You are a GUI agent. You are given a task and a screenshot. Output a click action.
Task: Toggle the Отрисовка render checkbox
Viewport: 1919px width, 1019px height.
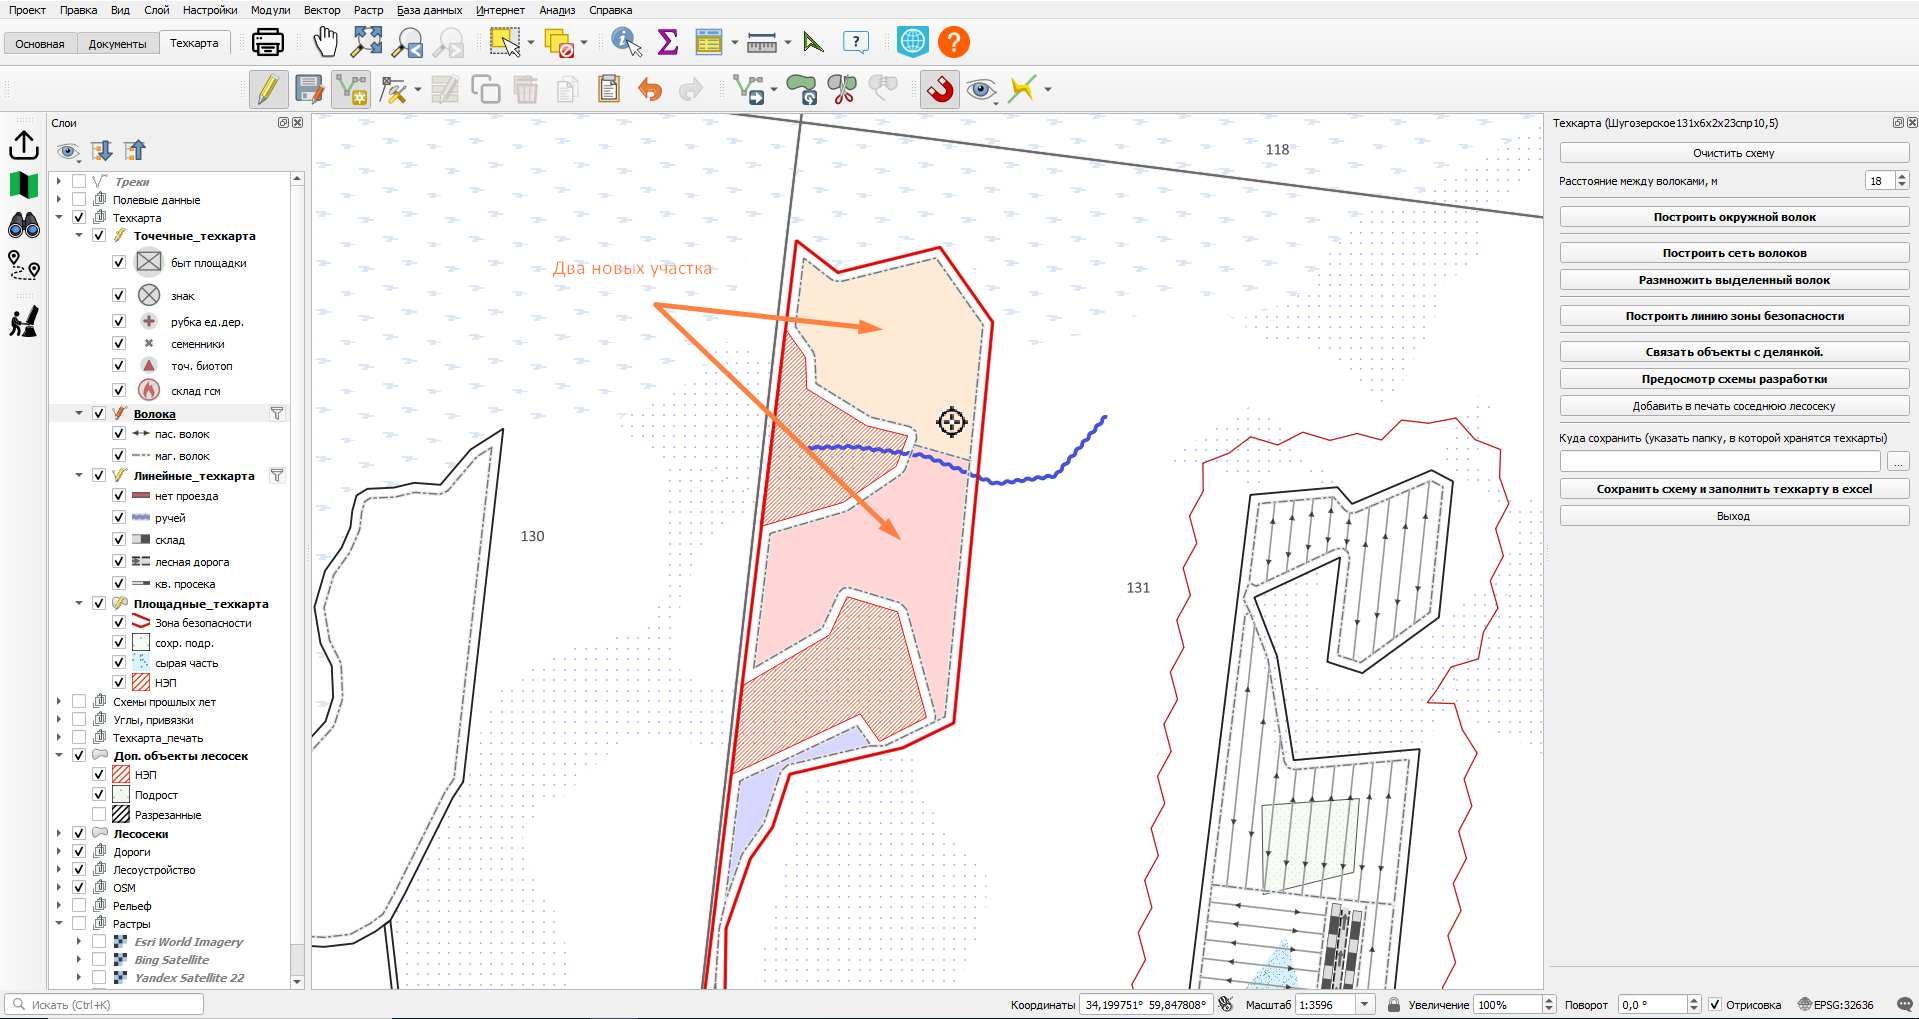tap(1715, 1005)
